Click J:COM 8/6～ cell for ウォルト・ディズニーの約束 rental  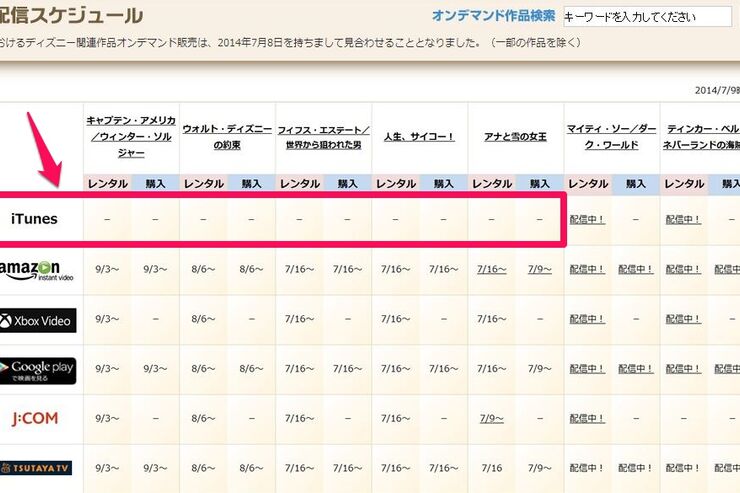[203, 418]
